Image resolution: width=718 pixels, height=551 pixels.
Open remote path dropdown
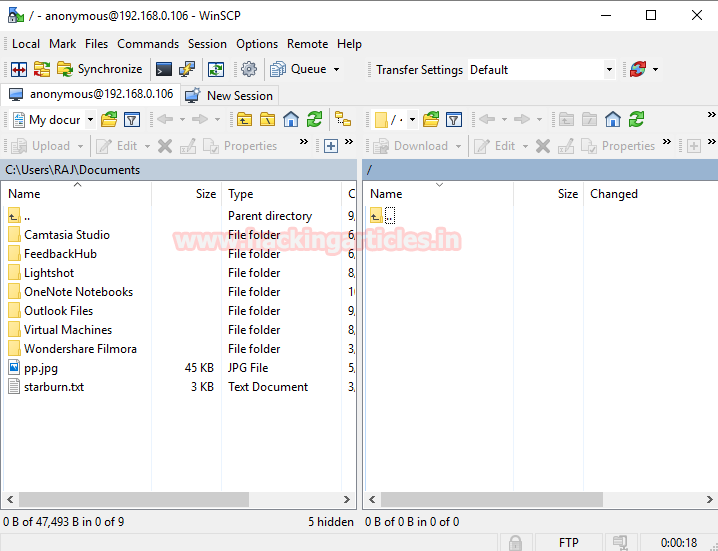coord(412,120)
